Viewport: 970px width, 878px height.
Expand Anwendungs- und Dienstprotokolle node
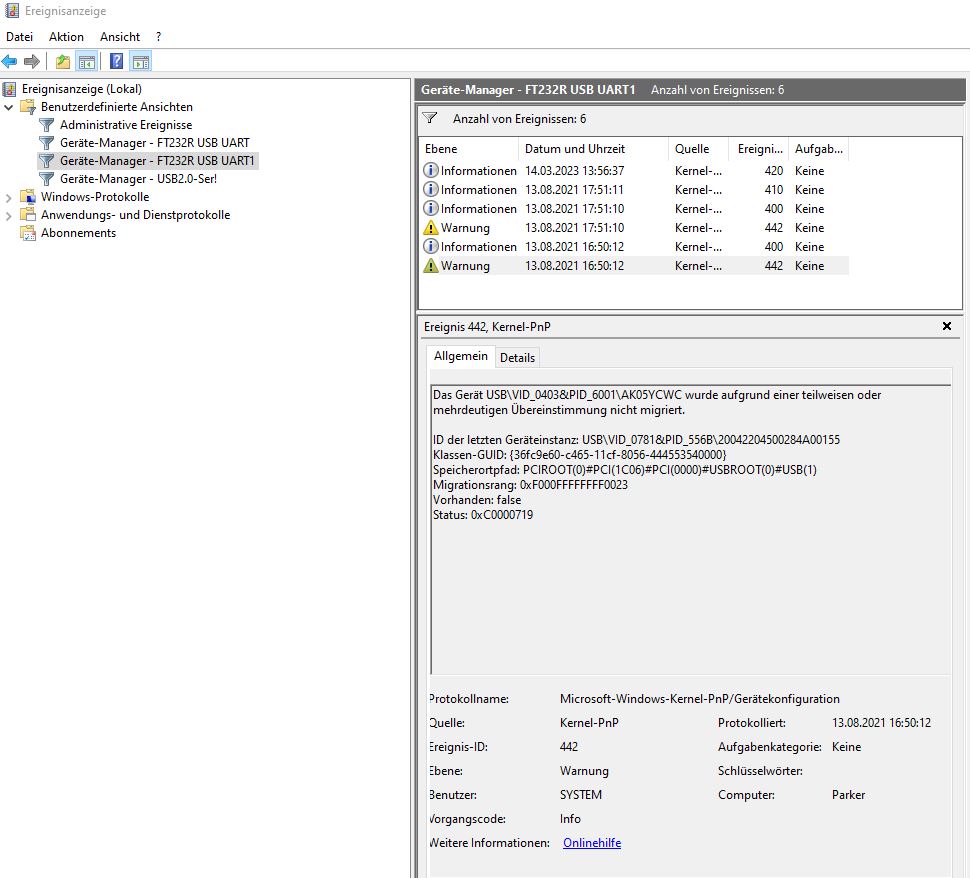coord(9,215)
